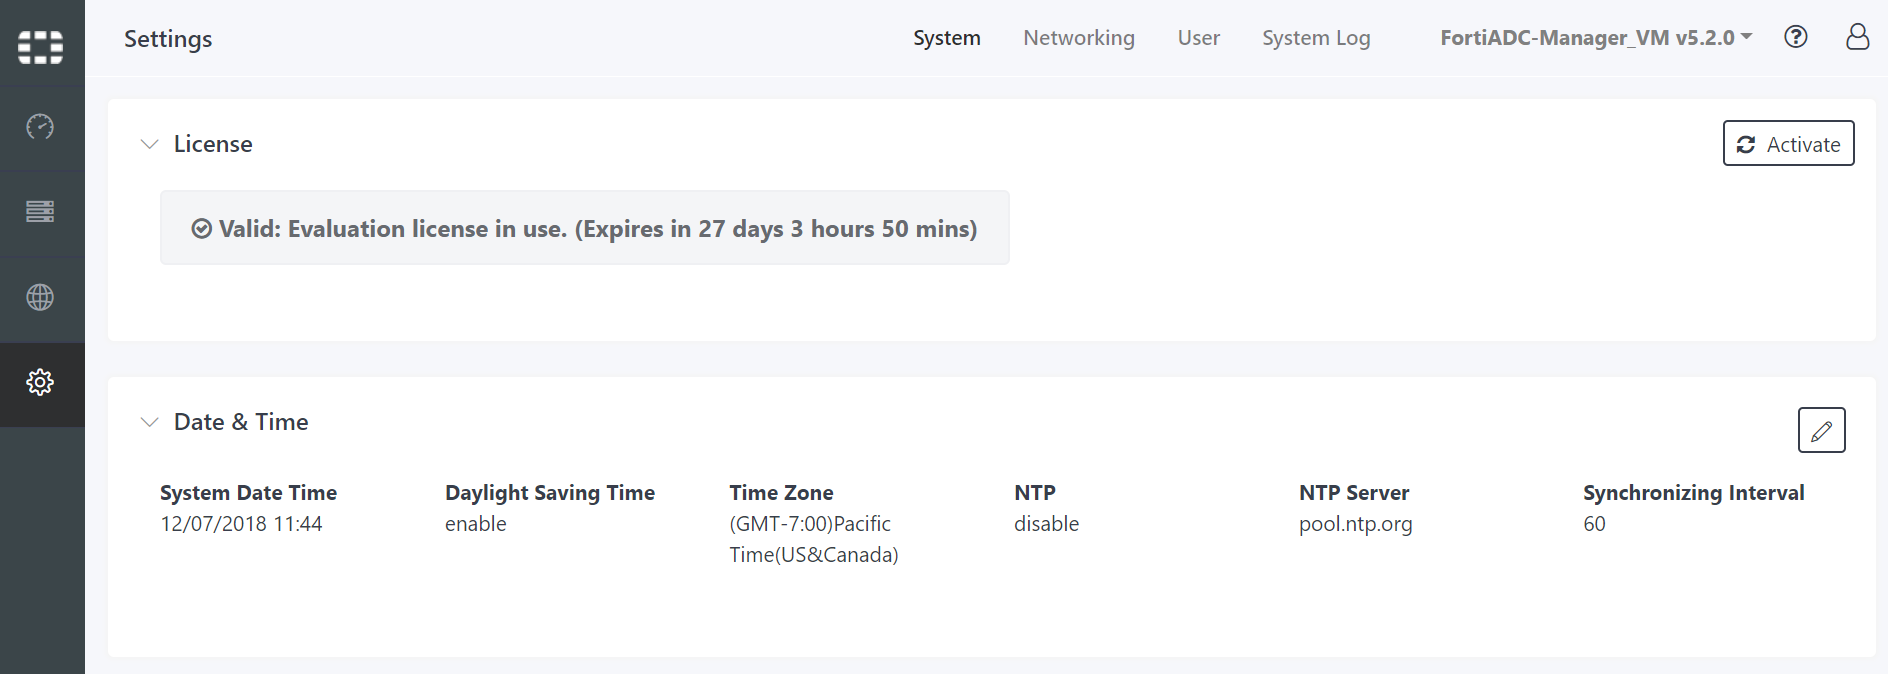Switch to the System Log tab
Viewport: 1888px width, 674px height.
1316,38
